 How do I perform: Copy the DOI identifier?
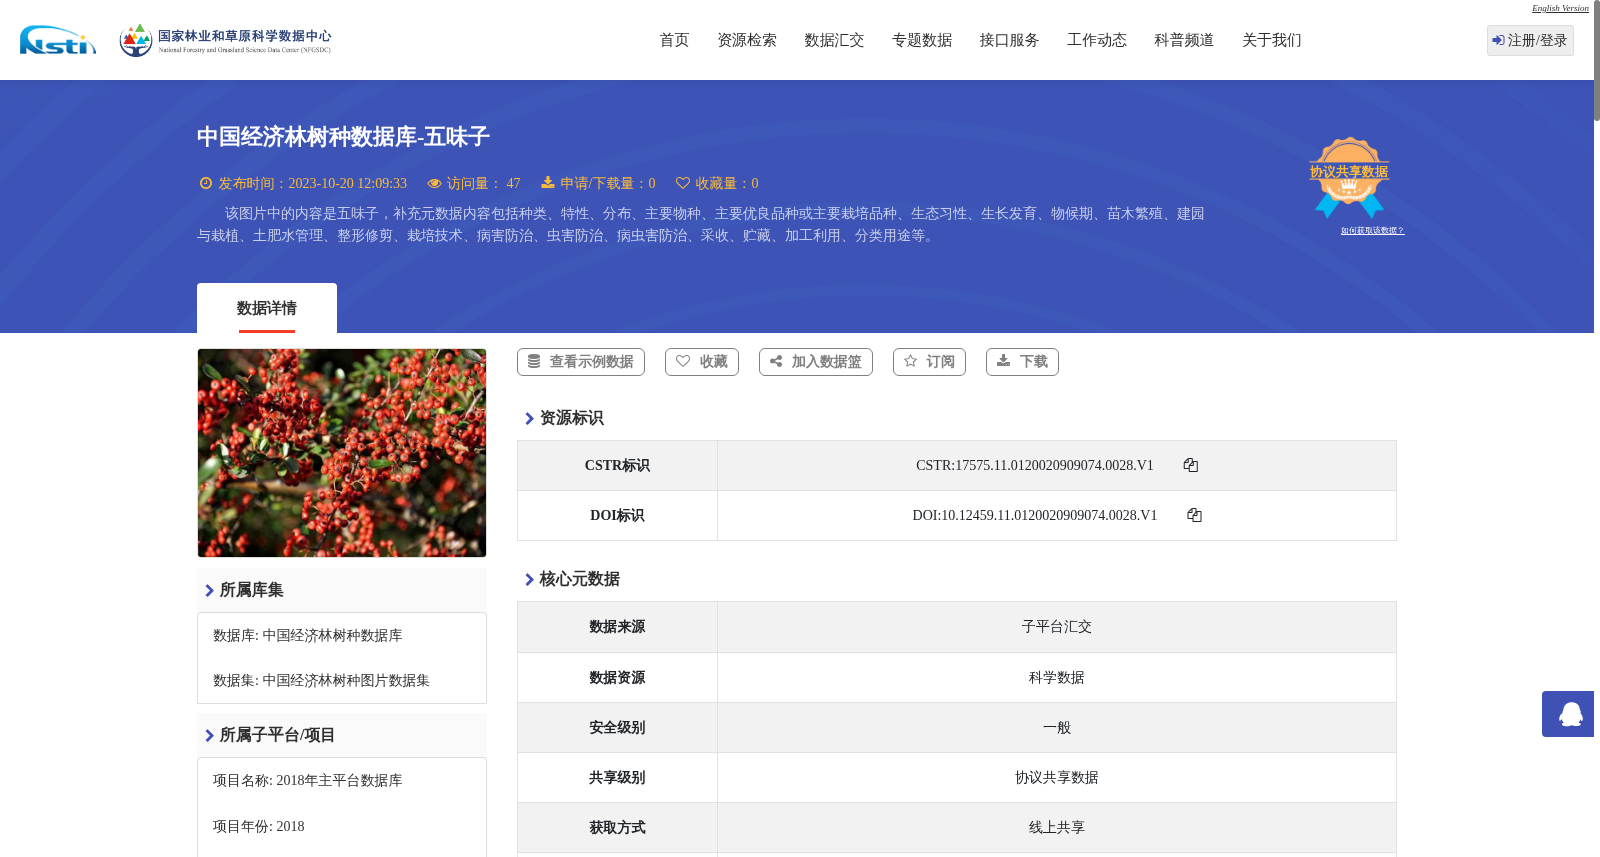(x=1194, y=515)
